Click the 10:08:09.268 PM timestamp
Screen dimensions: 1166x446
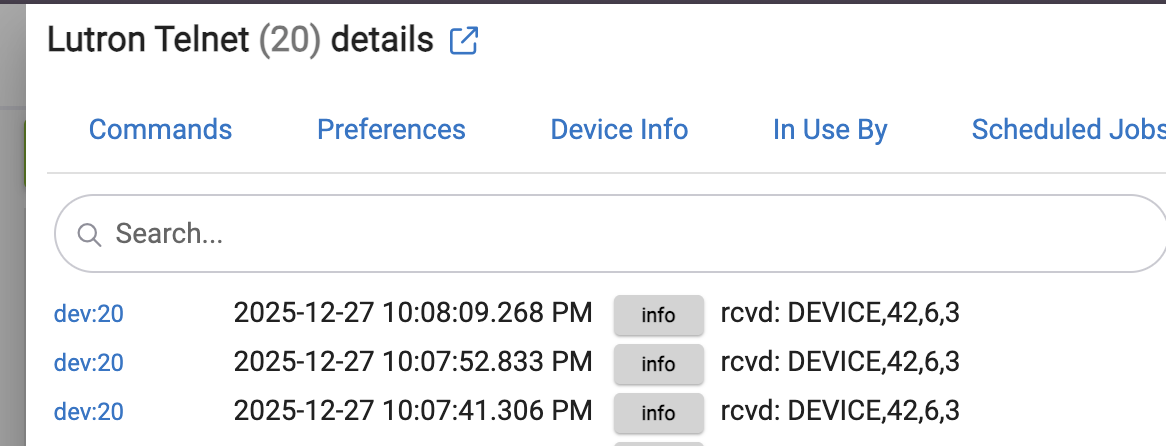click(x=413, y=314)
